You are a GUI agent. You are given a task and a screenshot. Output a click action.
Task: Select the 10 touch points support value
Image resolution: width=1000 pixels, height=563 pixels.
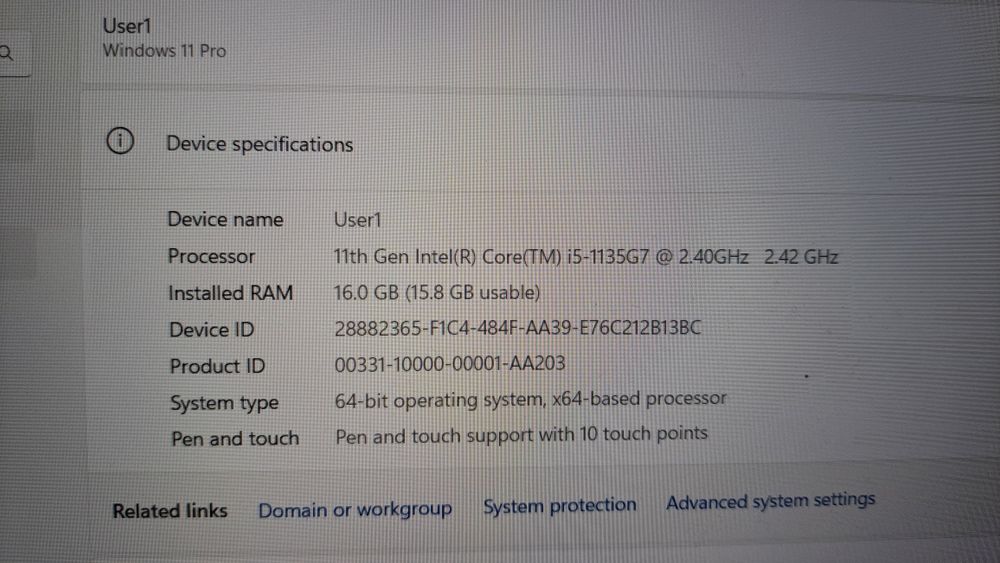(x=522, y=435)
